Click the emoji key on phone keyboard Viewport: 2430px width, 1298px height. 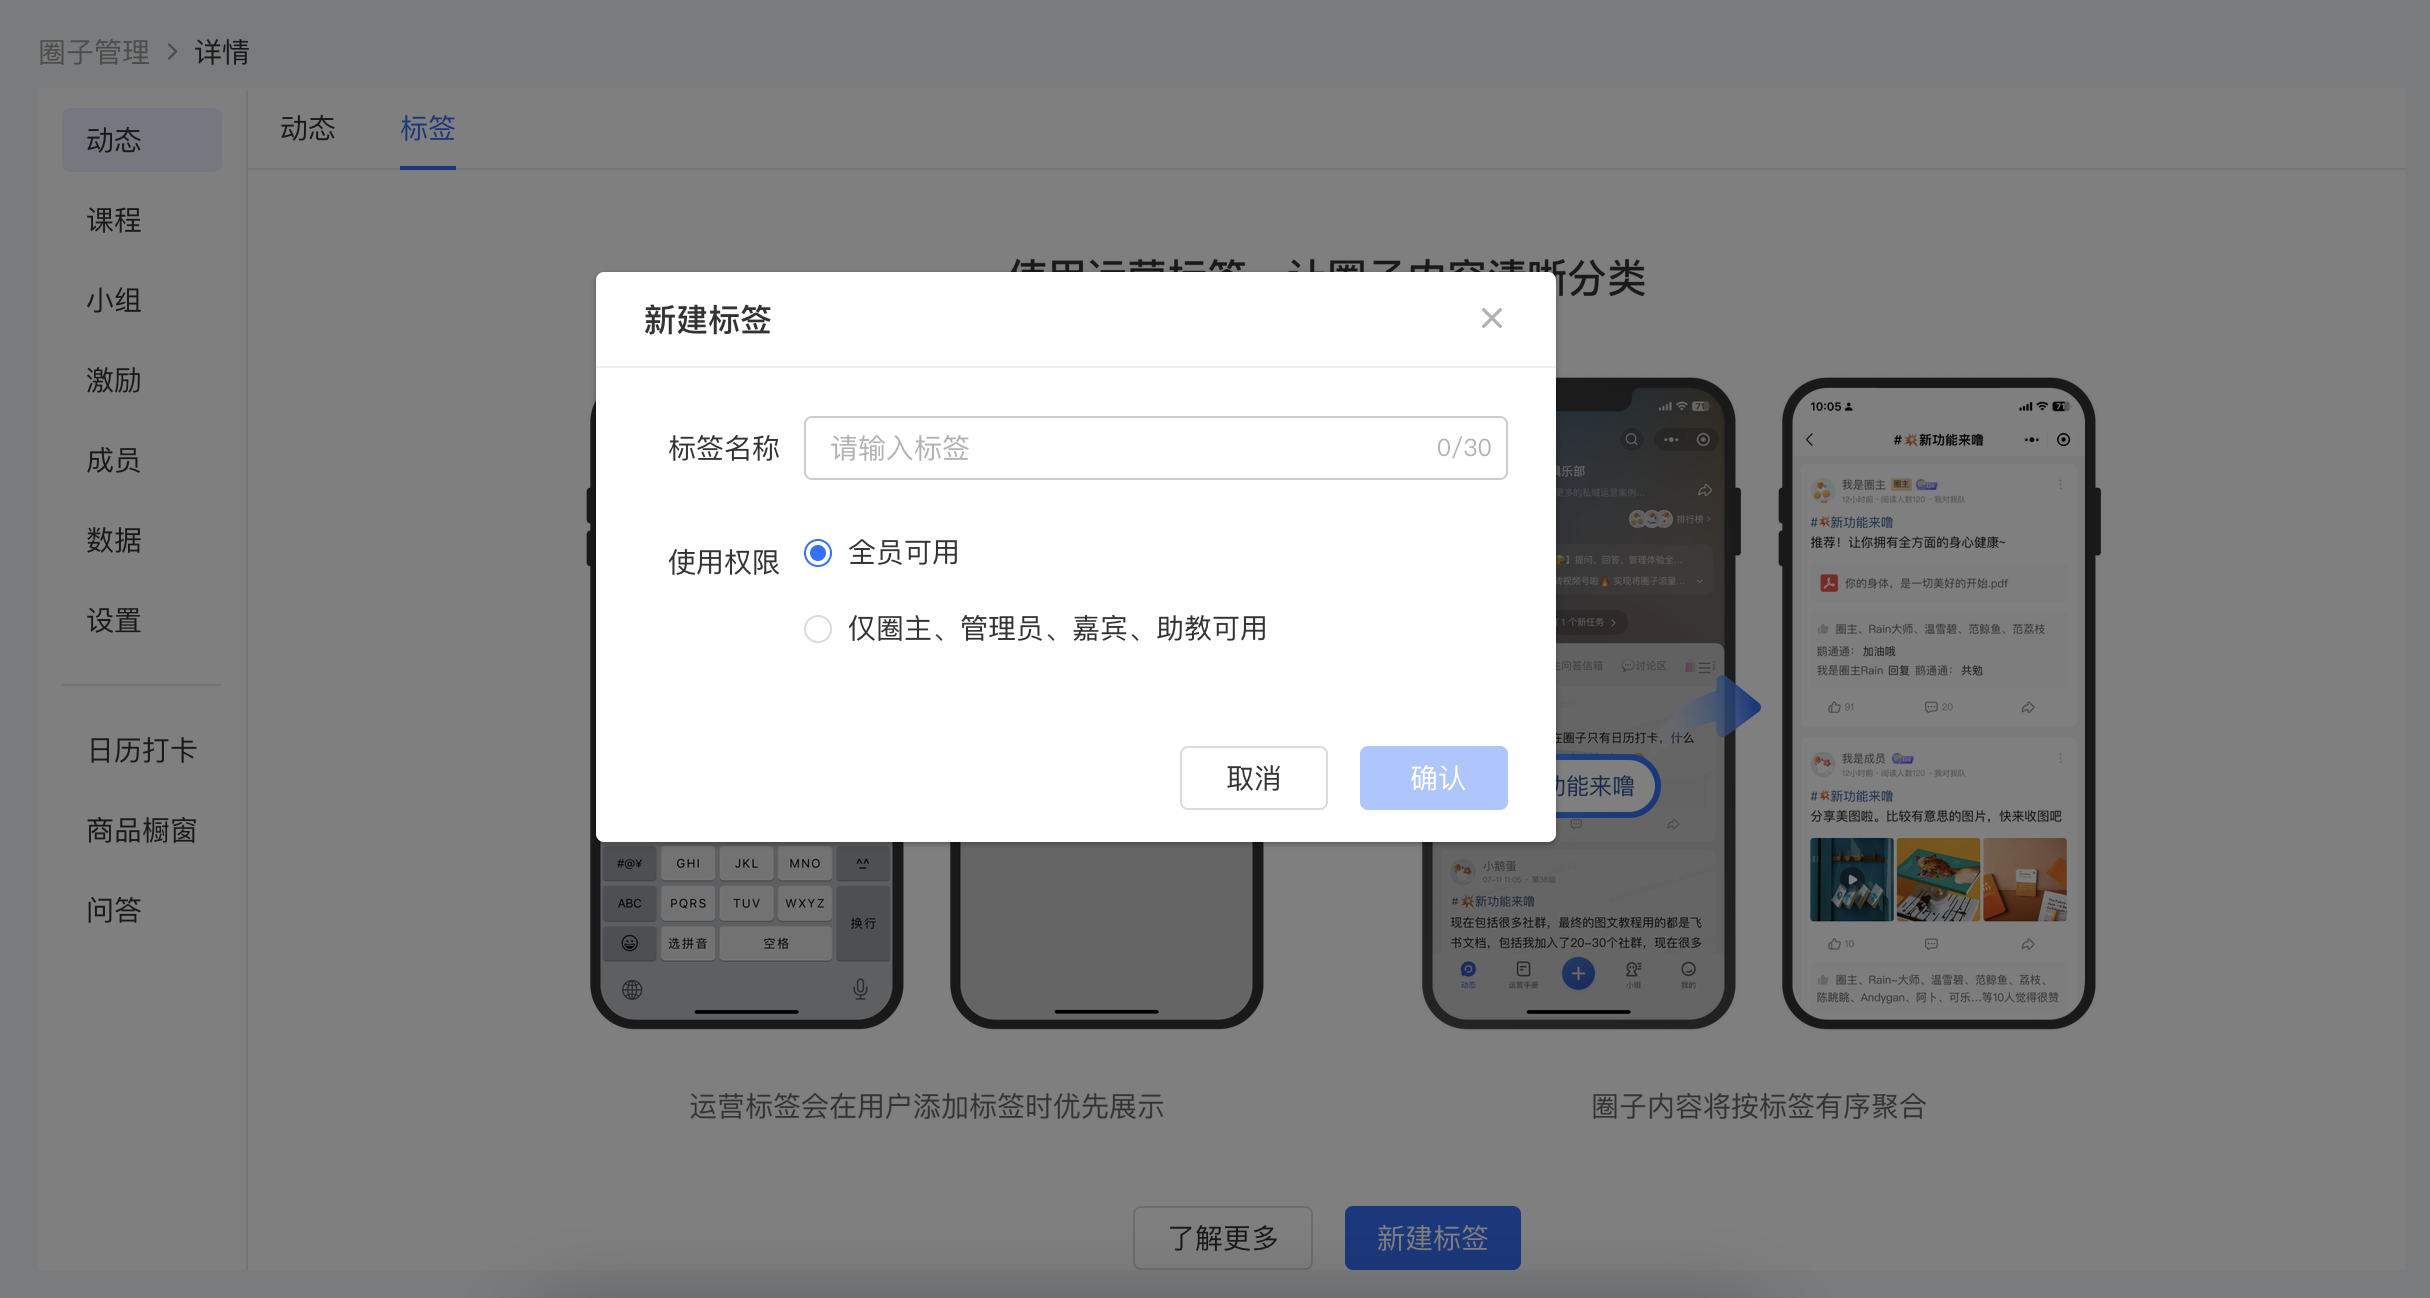coord(630,943)
